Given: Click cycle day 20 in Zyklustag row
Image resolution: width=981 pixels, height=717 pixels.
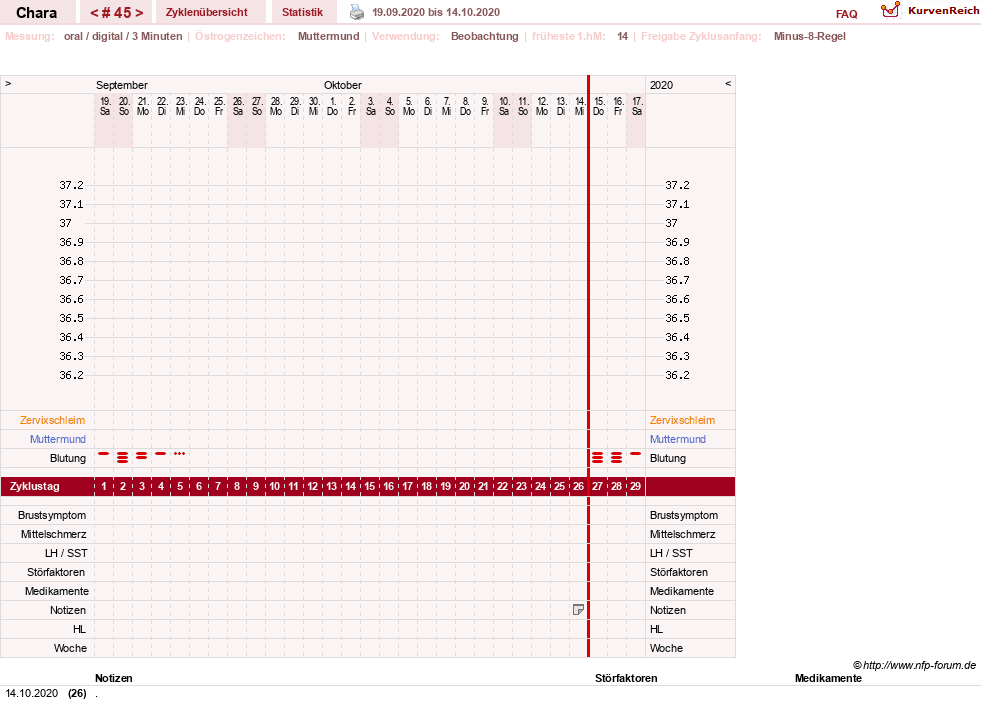Looking at the screenshot, I should coord(464,486).
